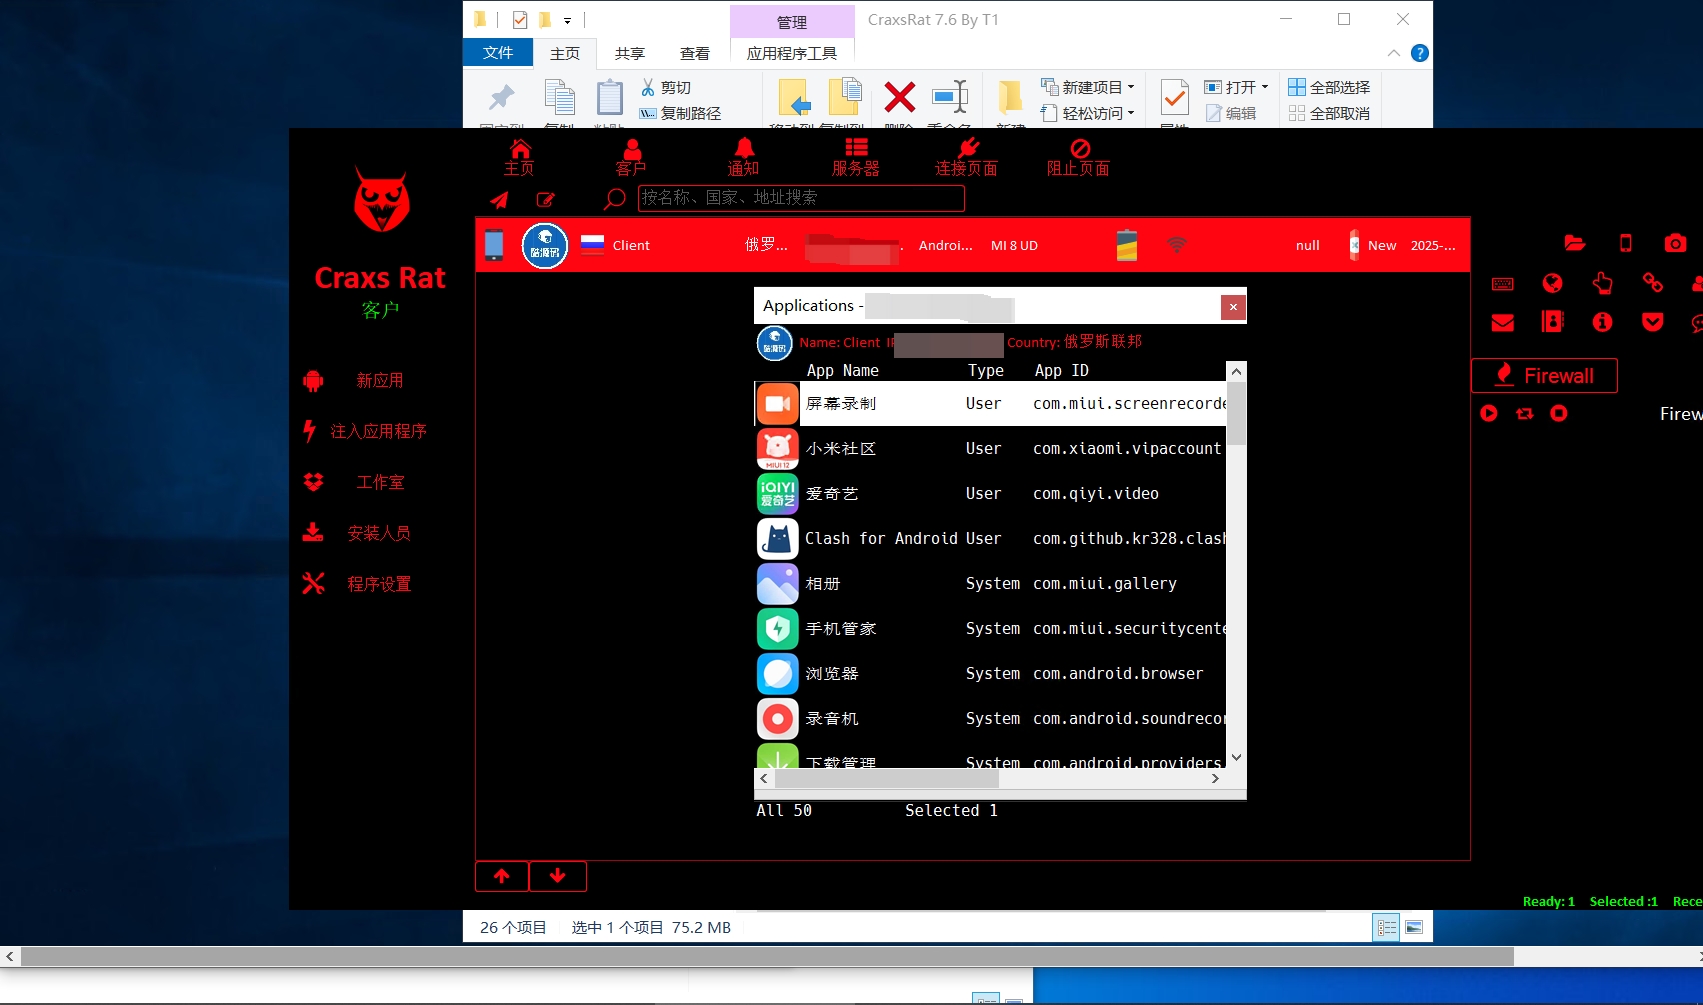Viewport: 1703px width, 1005px height.
Task: Click the red up arrow button
Action: coord(502,876)
